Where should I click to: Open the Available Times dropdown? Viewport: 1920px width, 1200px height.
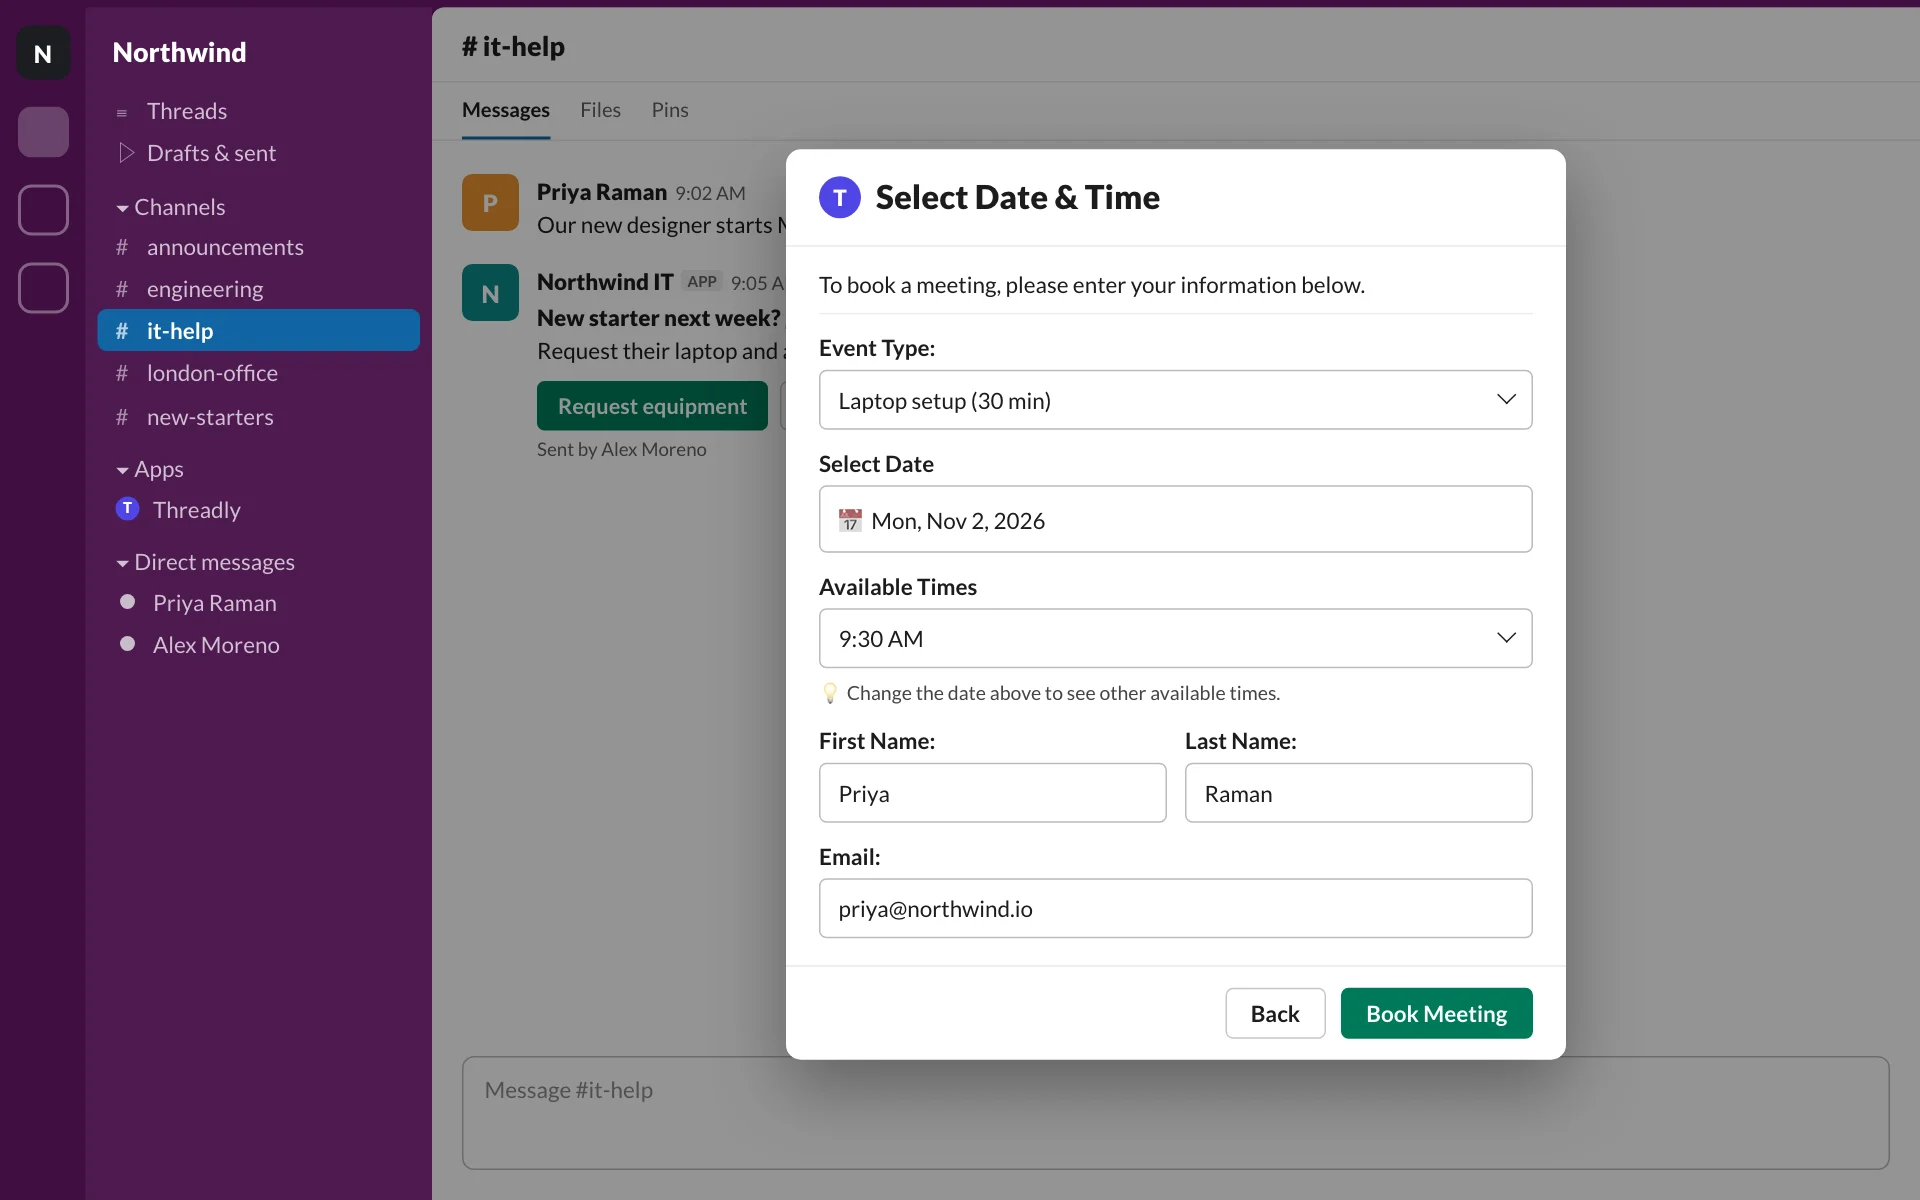pos(1175,638)
